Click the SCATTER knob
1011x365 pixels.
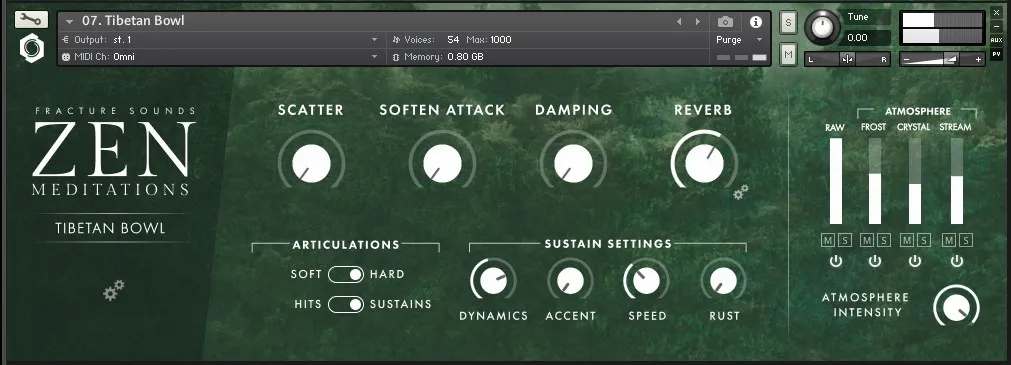click(x=311, y=163)
